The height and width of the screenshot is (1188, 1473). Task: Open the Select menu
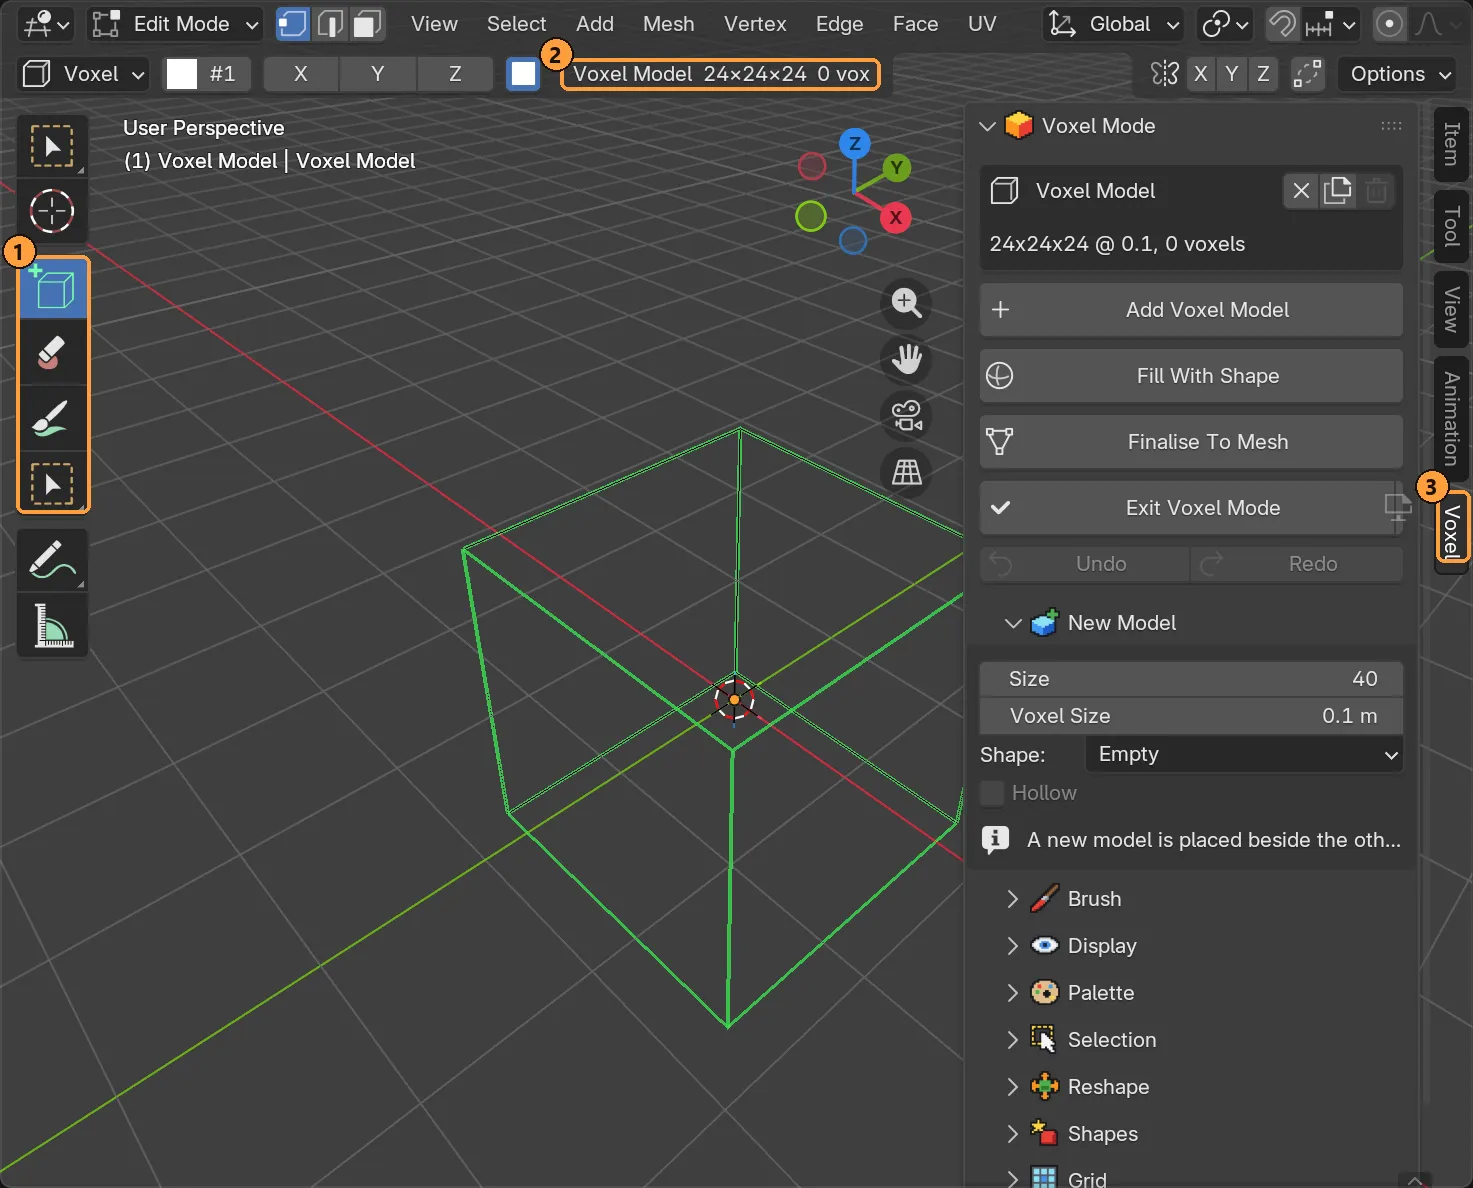pyautogui.click(x=517, y=24)
